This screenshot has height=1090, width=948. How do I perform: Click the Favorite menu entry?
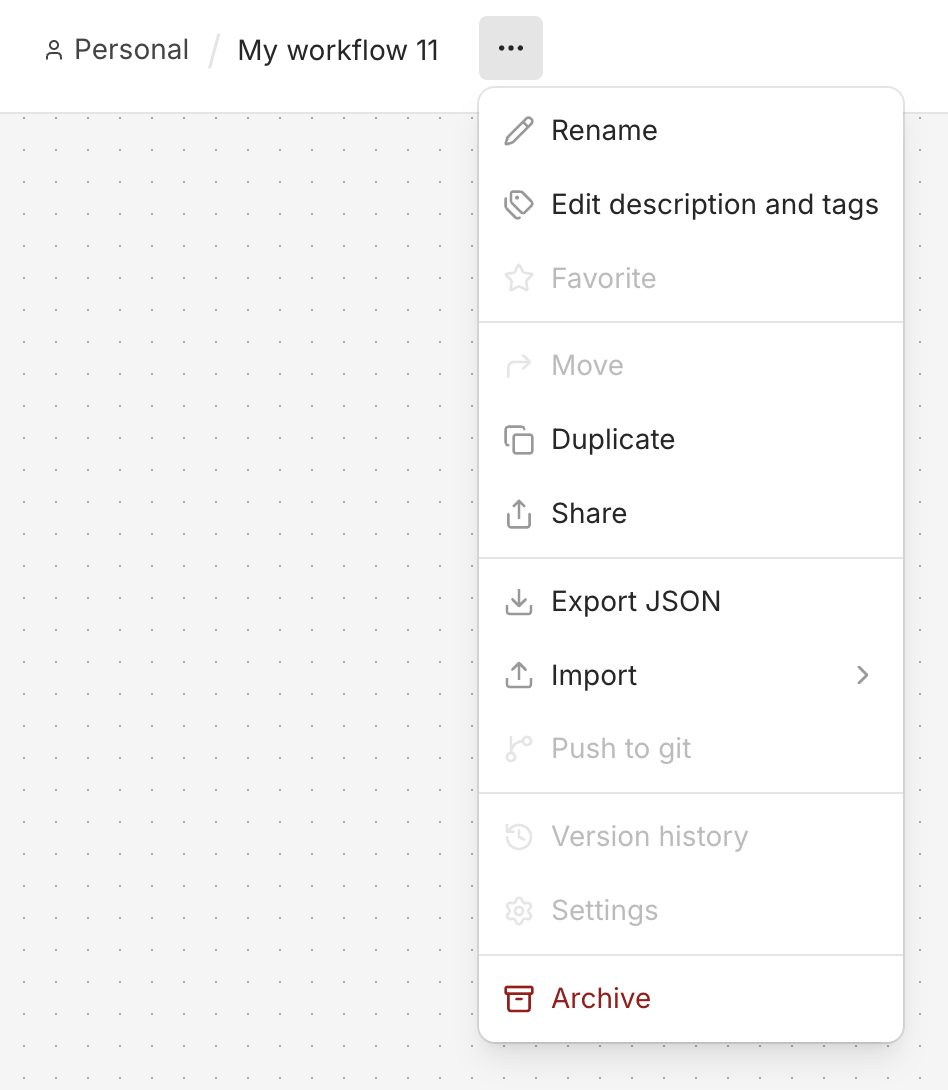pos(691,278)
